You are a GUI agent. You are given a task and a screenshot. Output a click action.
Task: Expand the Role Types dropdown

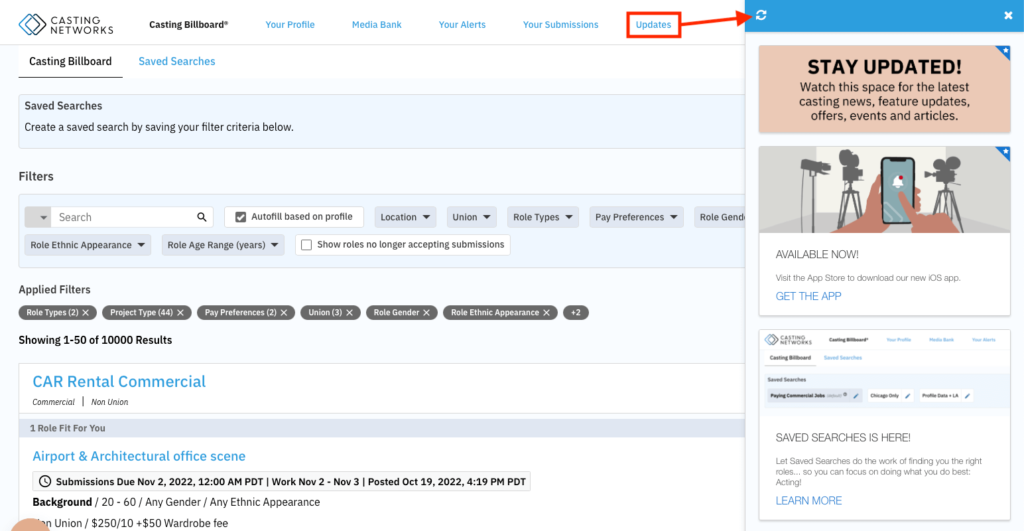point(543,217)
